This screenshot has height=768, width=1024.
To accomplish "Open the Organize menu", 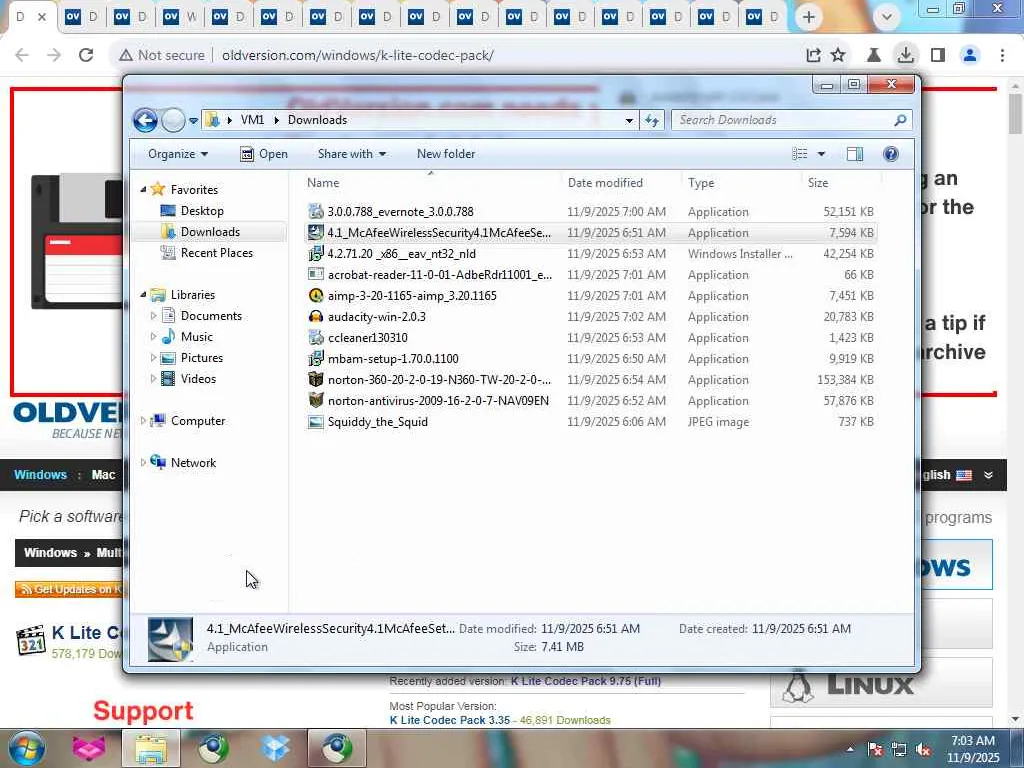I will (x=178, y=154).
